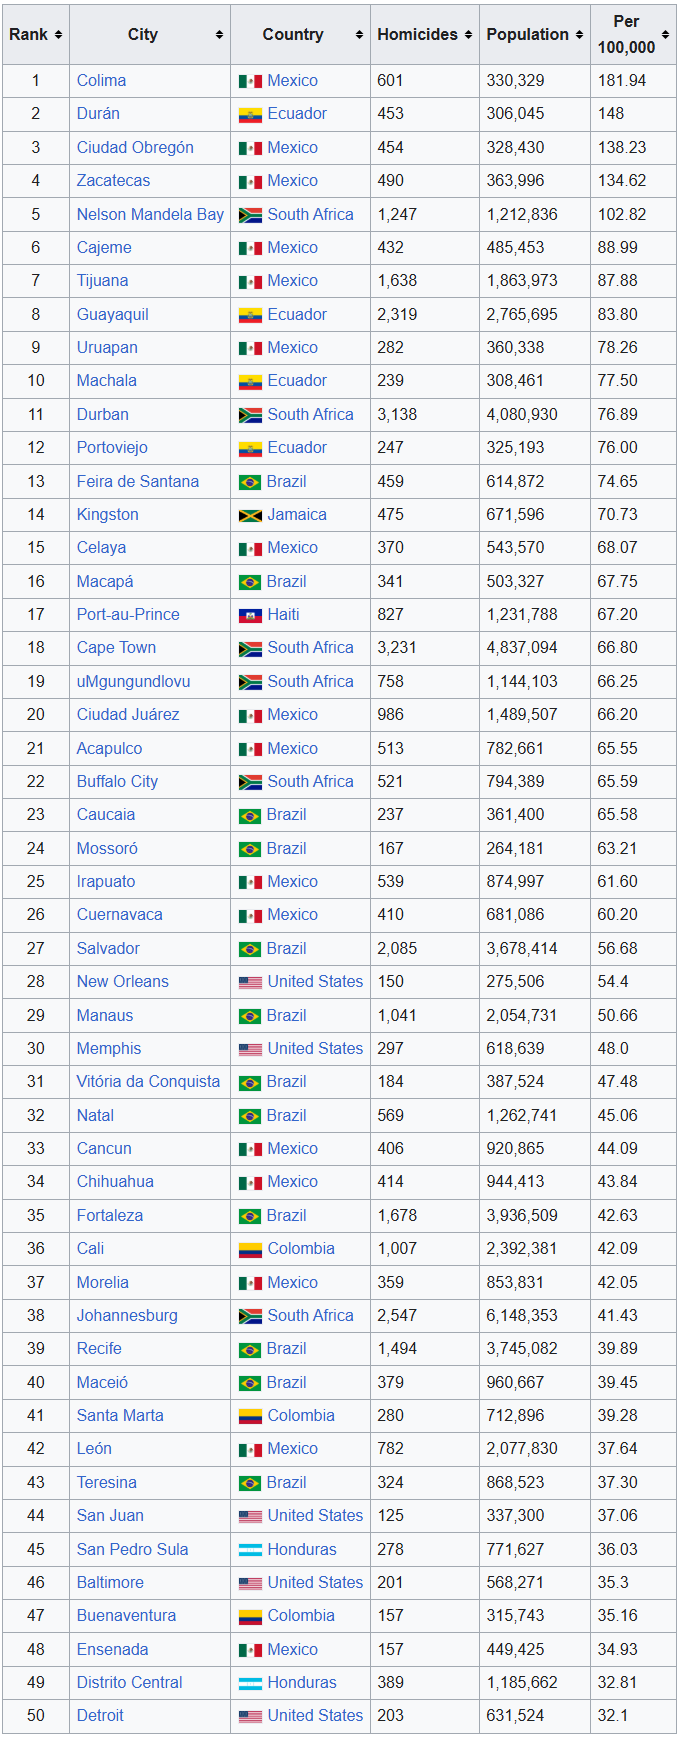Click the Ecuador flag in Durán row

tap(250, 114)
